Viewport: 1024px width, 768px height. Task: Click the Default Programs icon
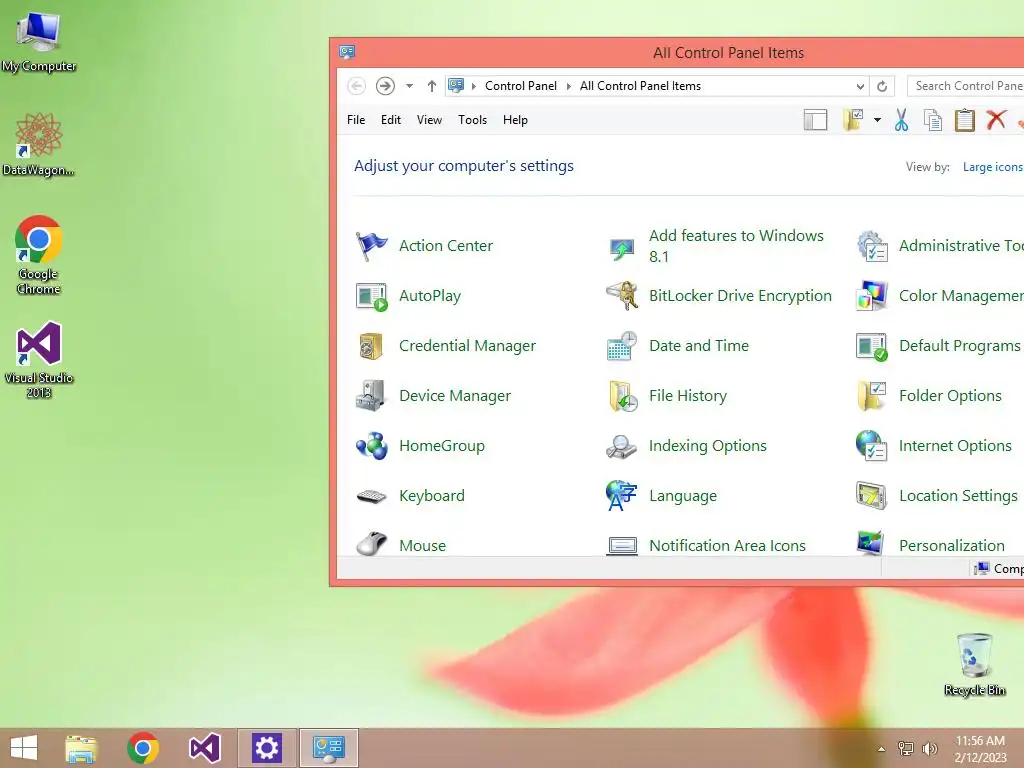coord(872,346)
